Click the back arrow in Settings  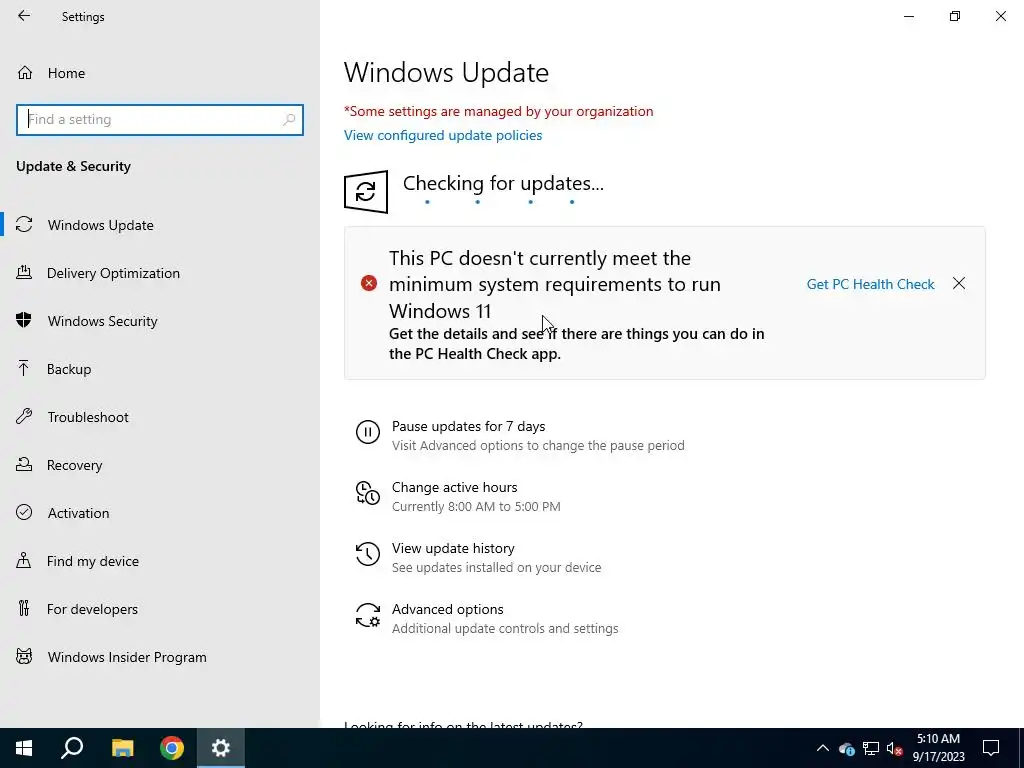[x=24, y=16]
